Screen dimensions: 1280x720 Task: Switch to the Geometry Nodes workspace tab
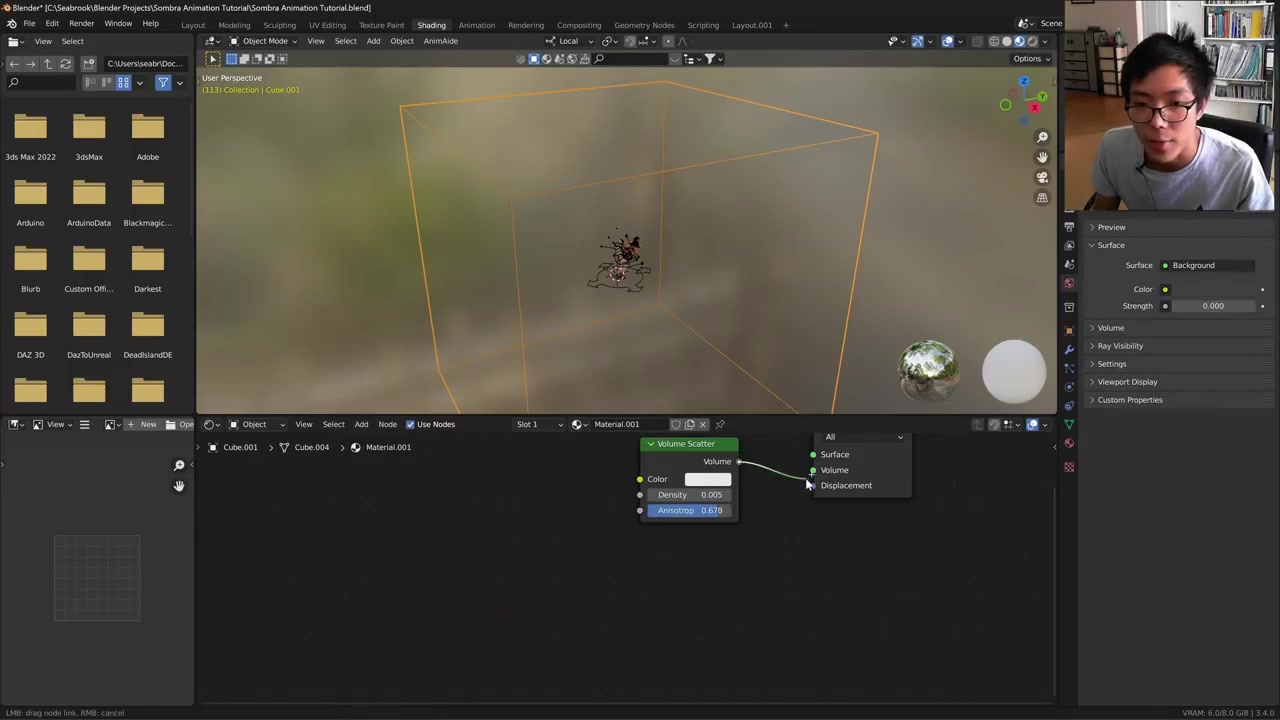coord(644,25)
